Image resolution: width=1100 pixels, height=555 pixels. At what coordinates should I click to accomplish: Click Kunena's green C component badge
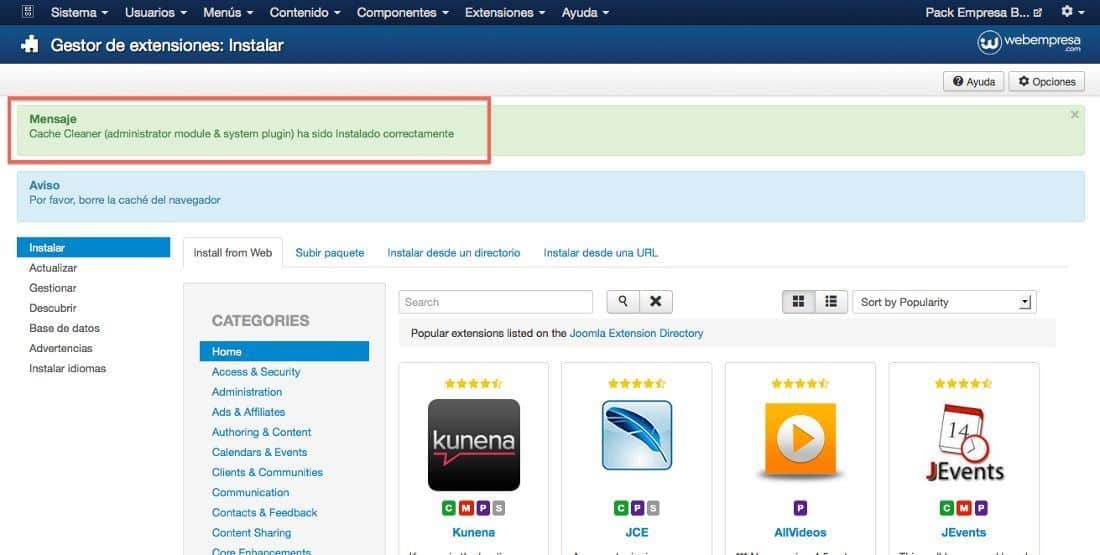pos(448,508)
